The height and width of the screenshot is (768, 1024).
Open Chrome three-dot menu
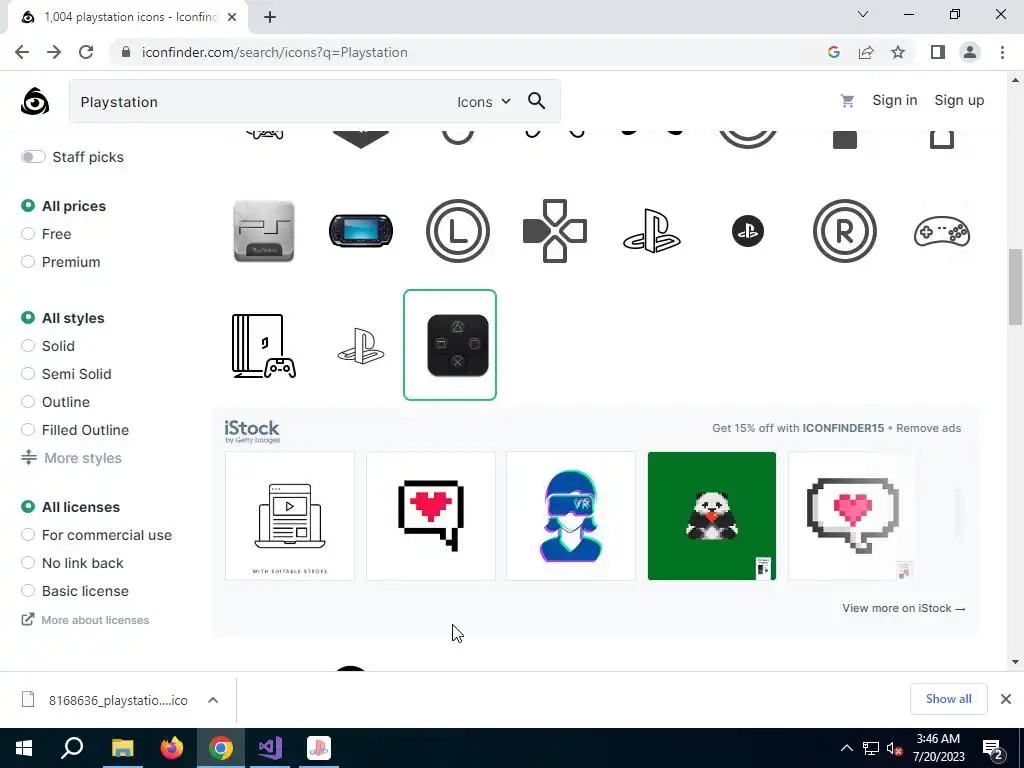click(1002, 52)
